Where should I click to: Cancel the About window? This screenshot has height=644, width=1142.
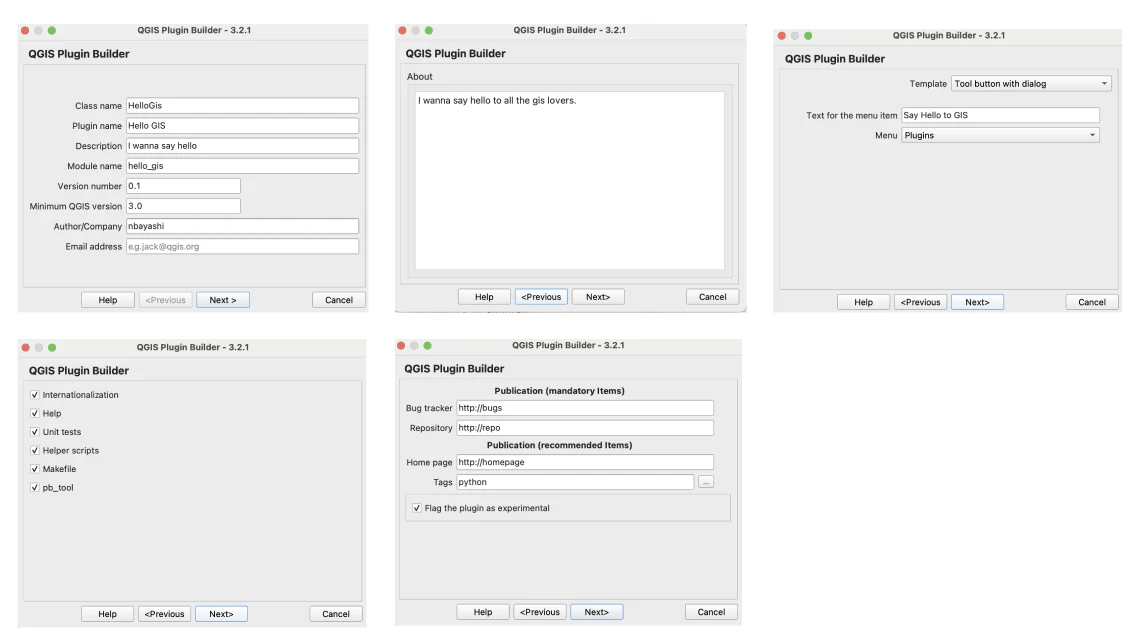[x=712, y=297]
